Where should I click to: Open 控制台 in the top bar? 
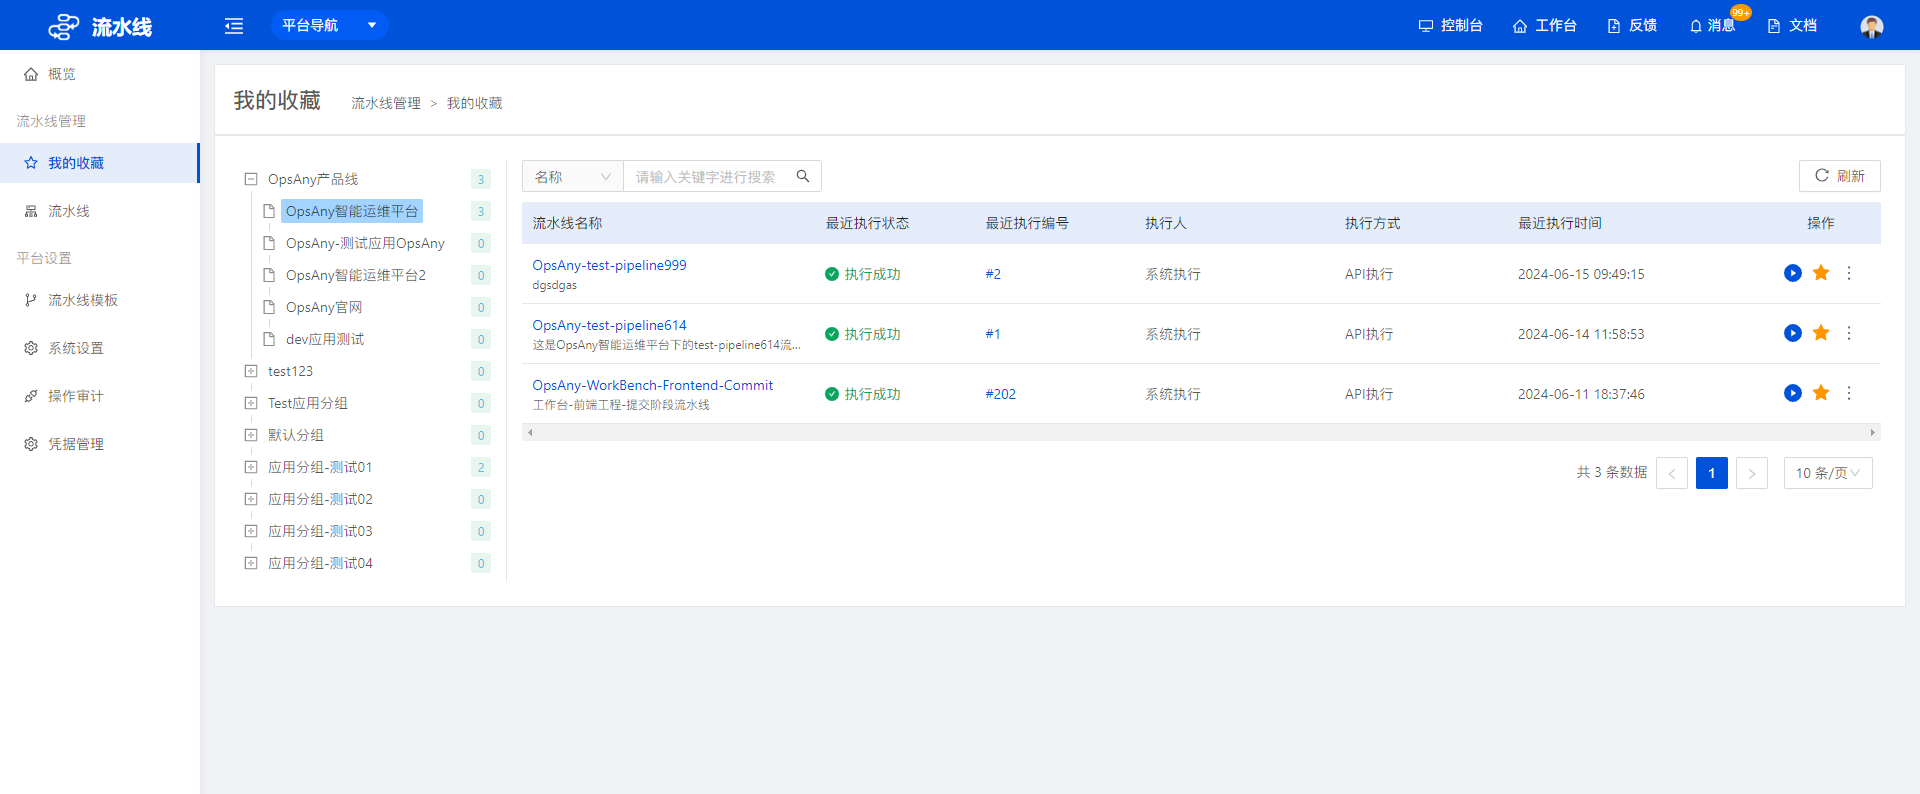click(x=1450, y=25)
